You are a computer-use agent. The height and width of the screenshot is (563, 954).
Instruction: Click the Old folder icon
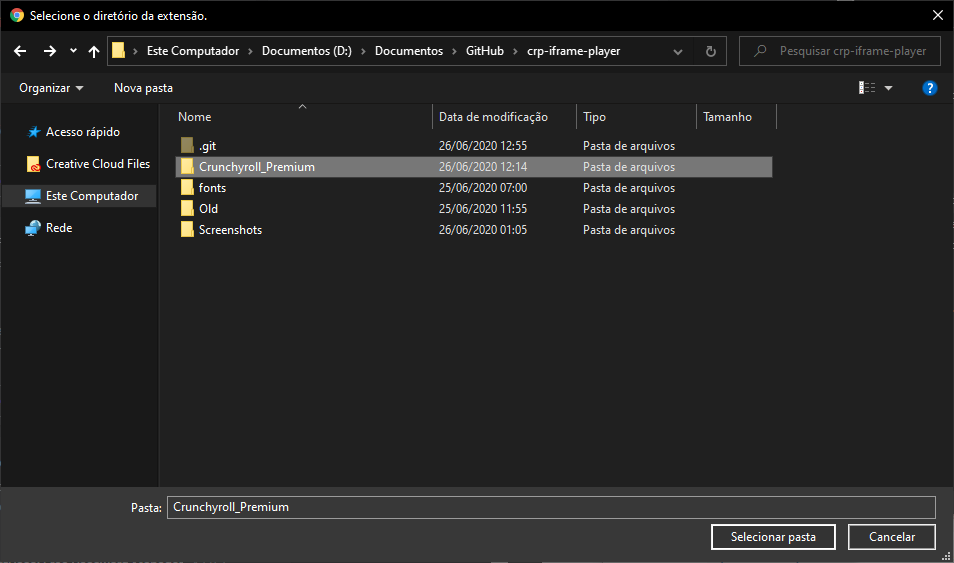(x=187, y=208)
